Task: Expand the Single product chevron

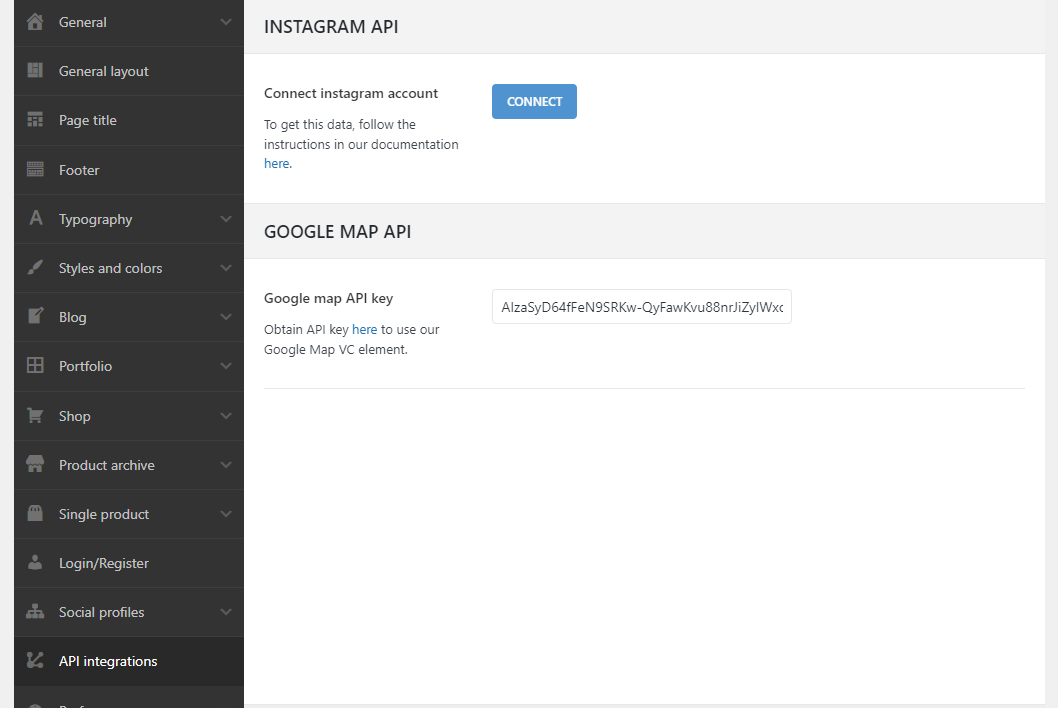Action: [x=226, y=514]
